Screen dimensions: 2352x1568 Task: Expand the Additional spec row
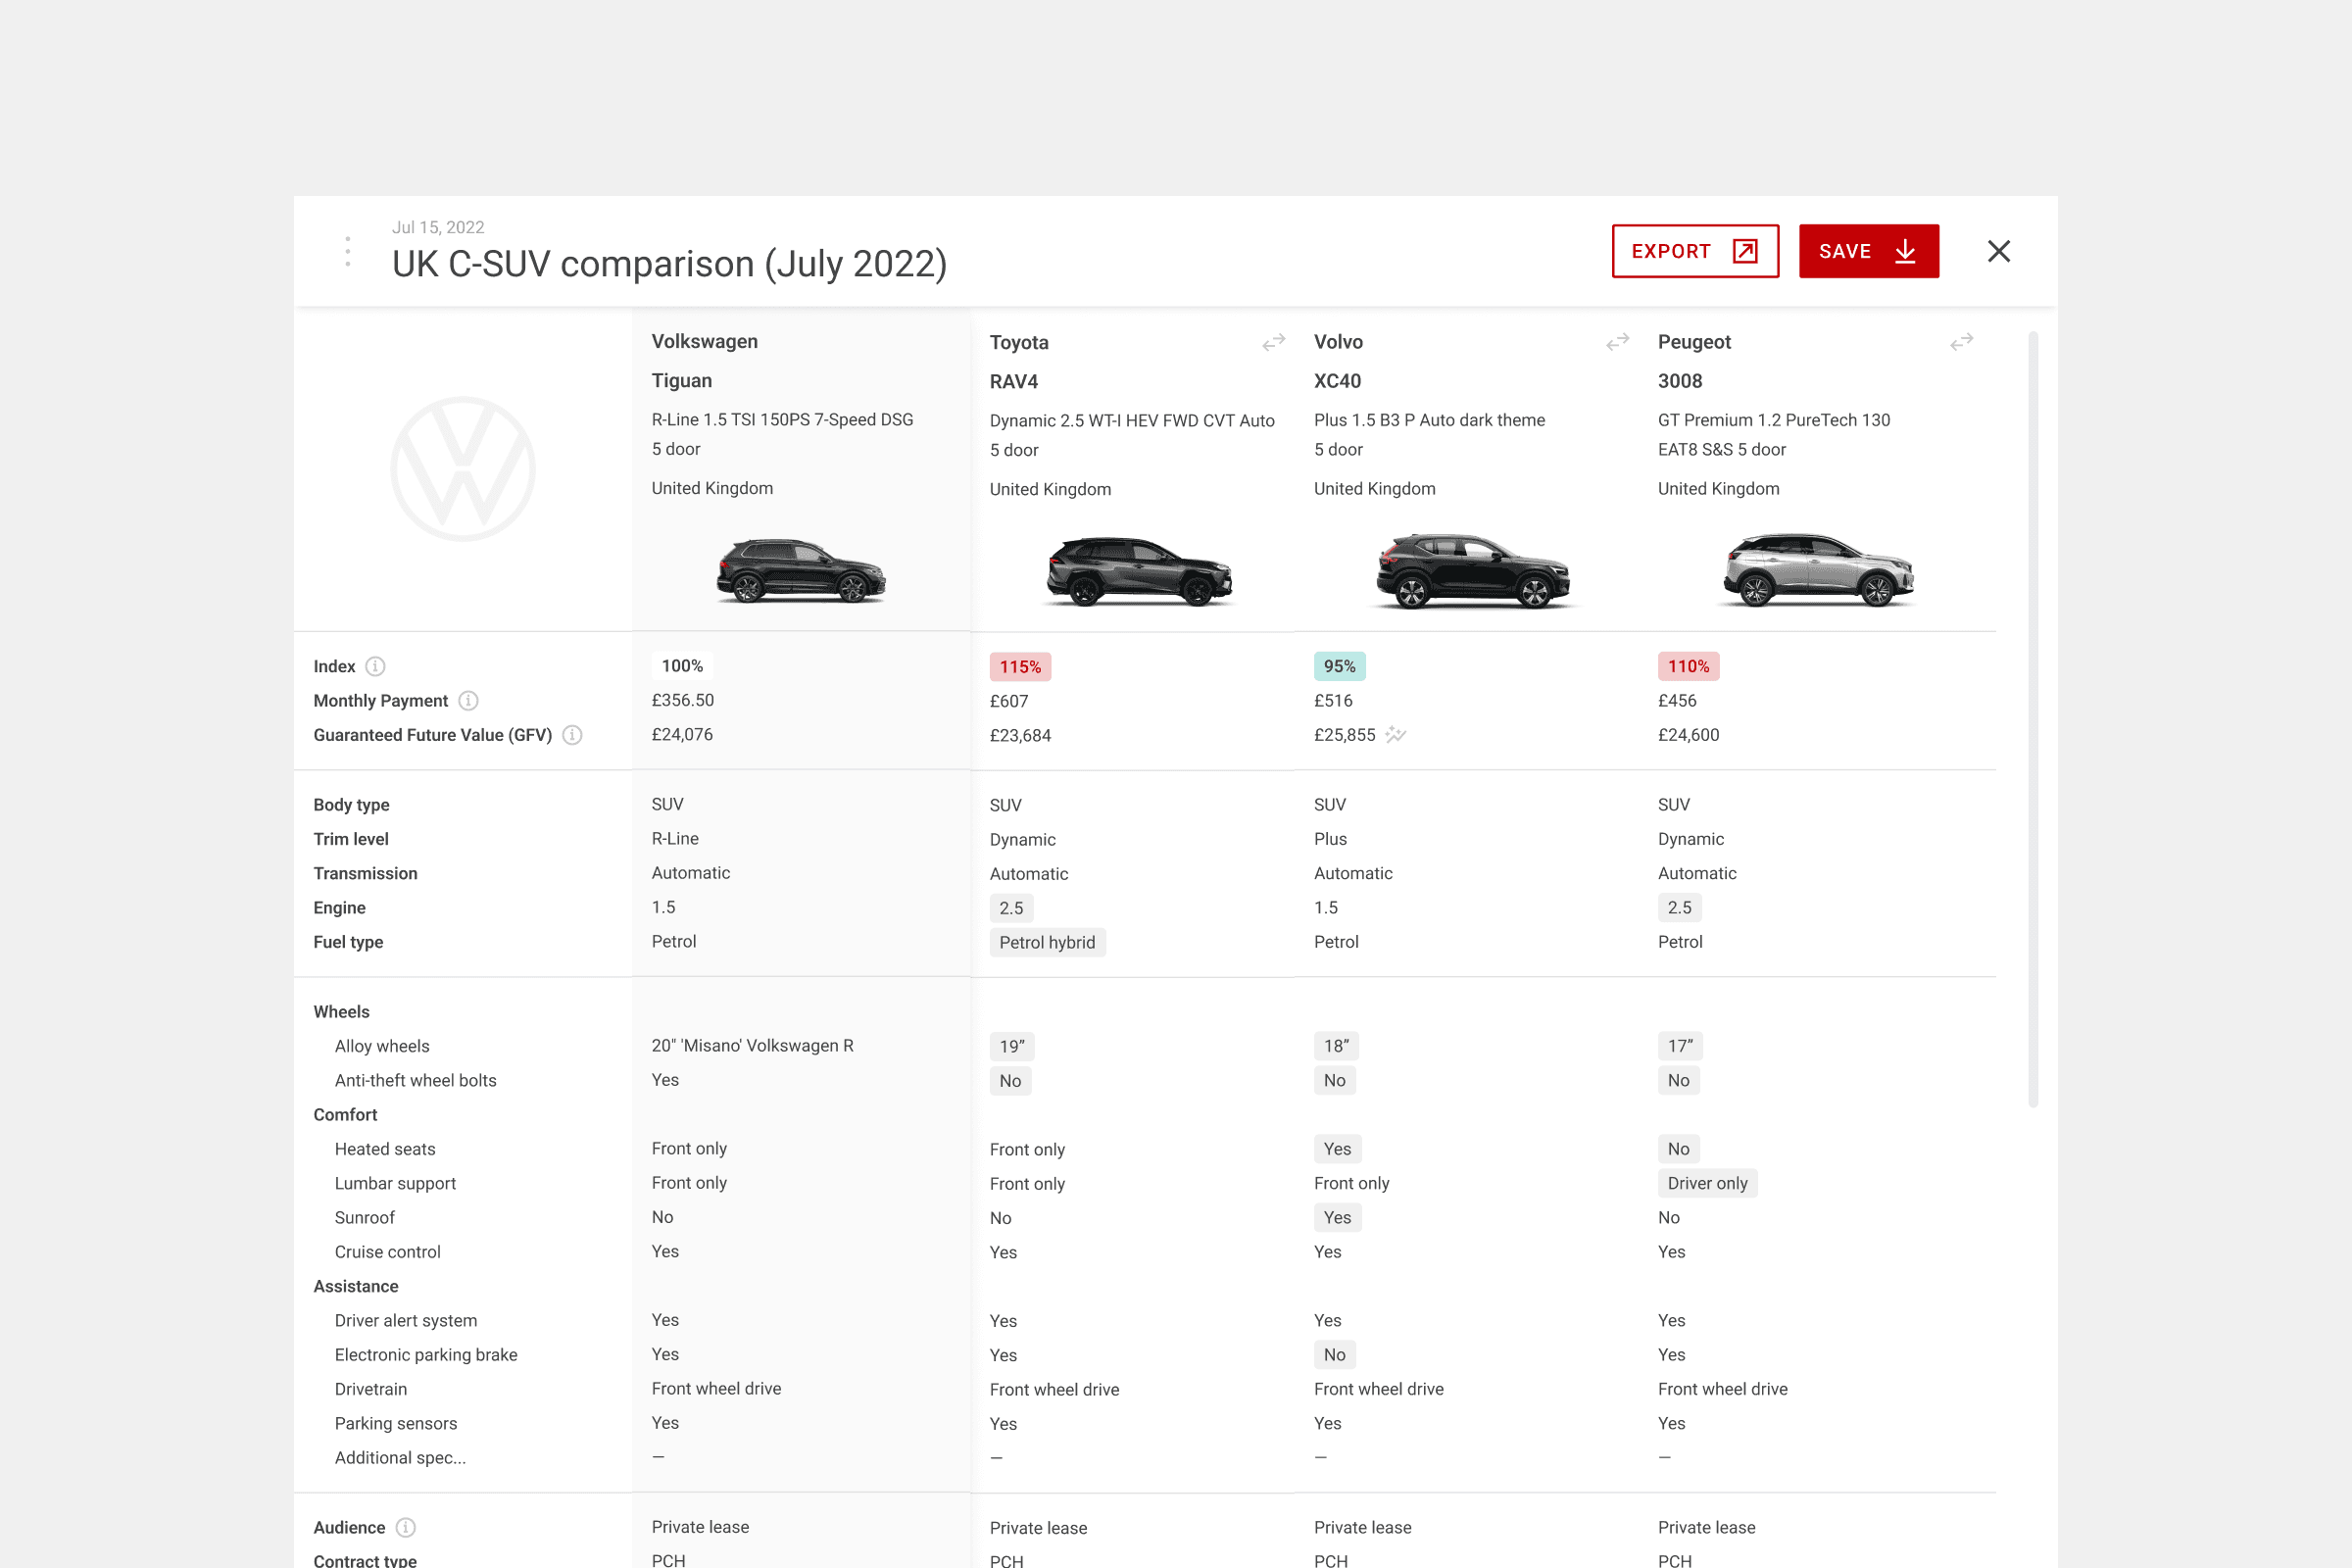pos(400,1457)
